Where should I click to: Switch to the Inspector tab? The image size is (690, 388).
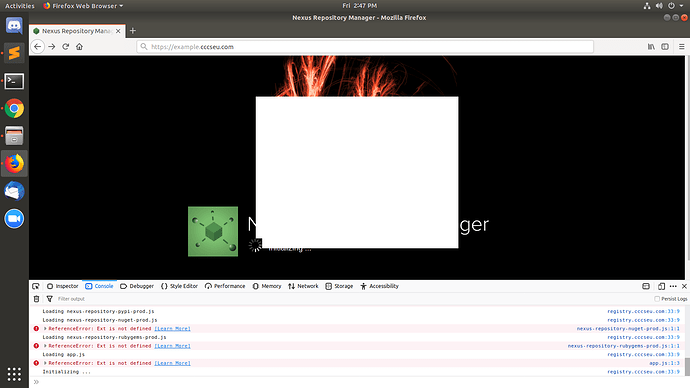pyautogui.click(x=62, y=286)
